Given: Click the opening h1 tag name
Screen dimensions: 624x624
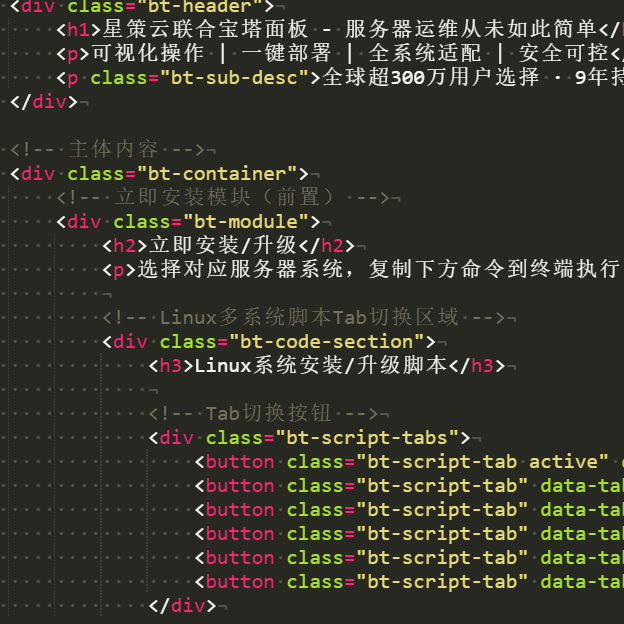Looking at the screenshot, I should (x=78, y=30).
